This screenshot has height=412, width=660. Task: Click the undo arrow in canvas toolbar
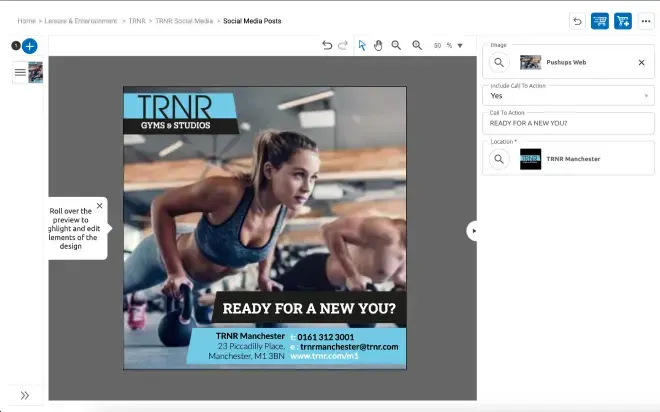pos(327,45)
